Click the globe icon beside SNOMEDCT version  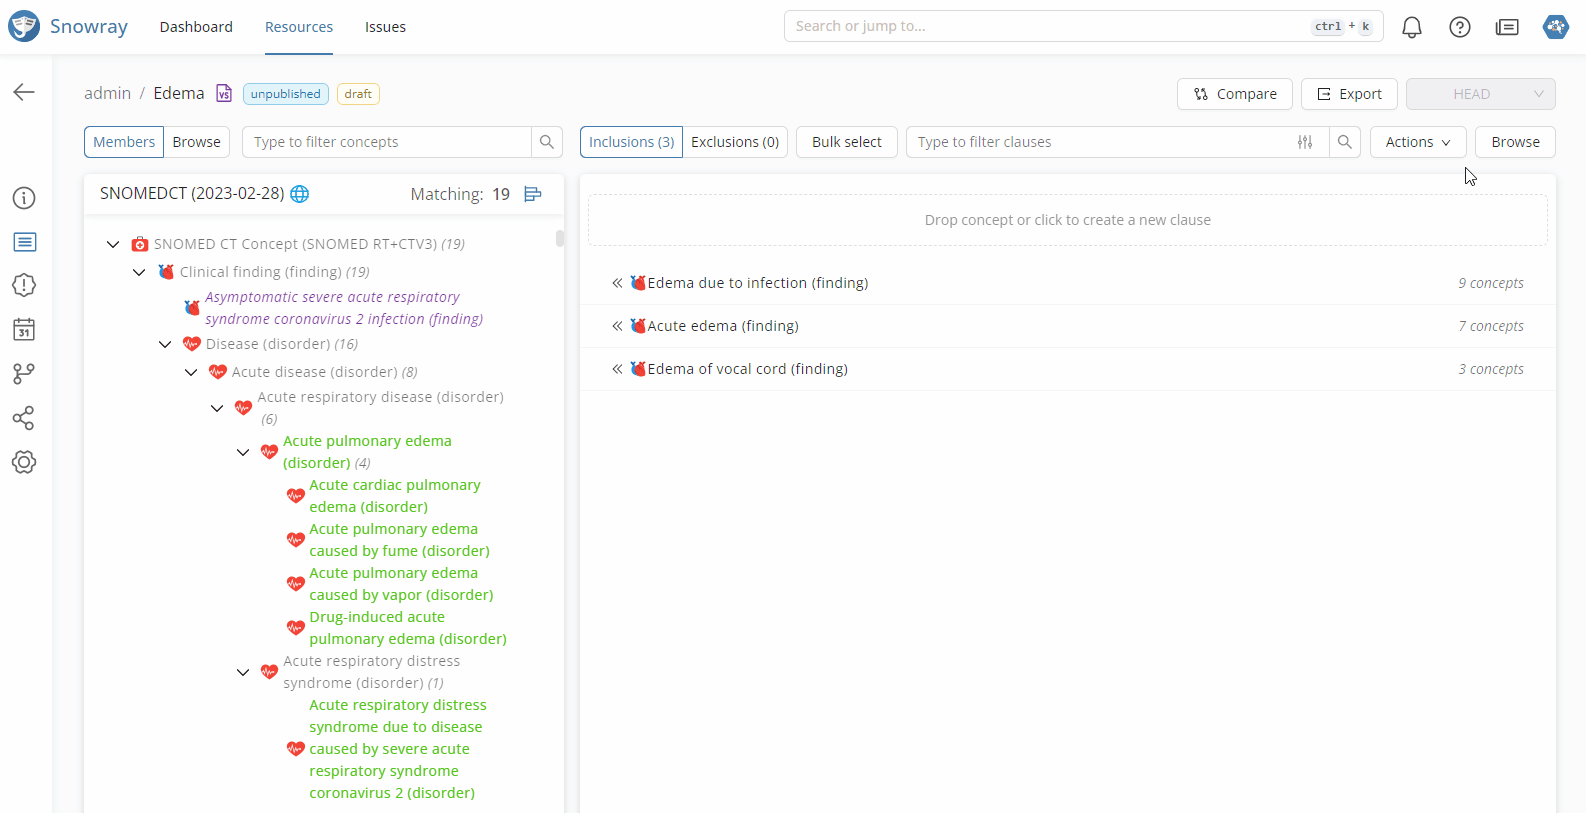point(299,194)
